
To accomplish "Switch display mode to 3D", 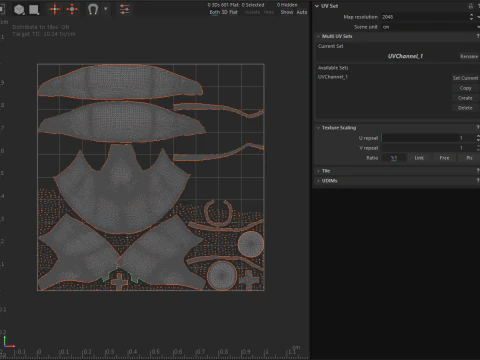I will [225, 12].
